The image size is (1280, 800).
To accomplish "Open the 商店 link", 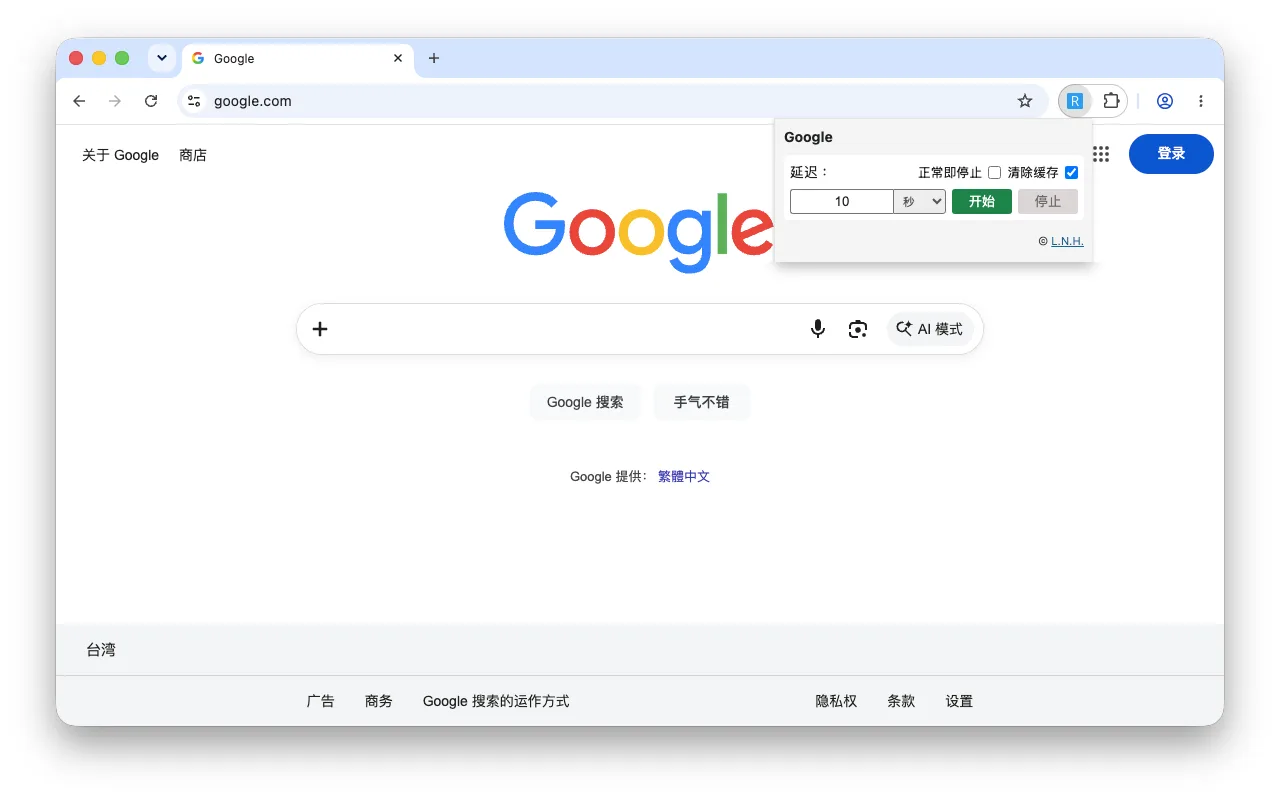I will 193,155.
